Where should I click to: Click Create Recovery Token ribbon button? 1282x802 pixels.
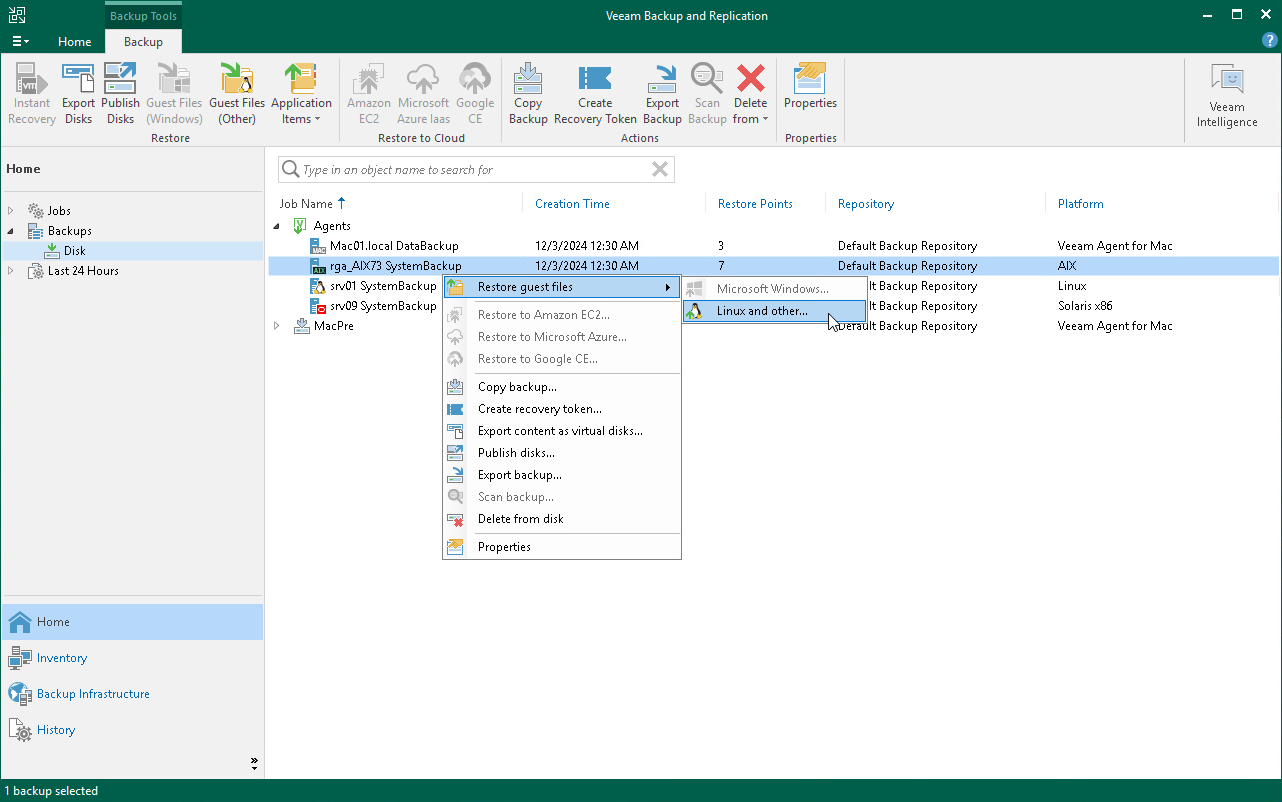pyautogui.click(x=595, y=94)
